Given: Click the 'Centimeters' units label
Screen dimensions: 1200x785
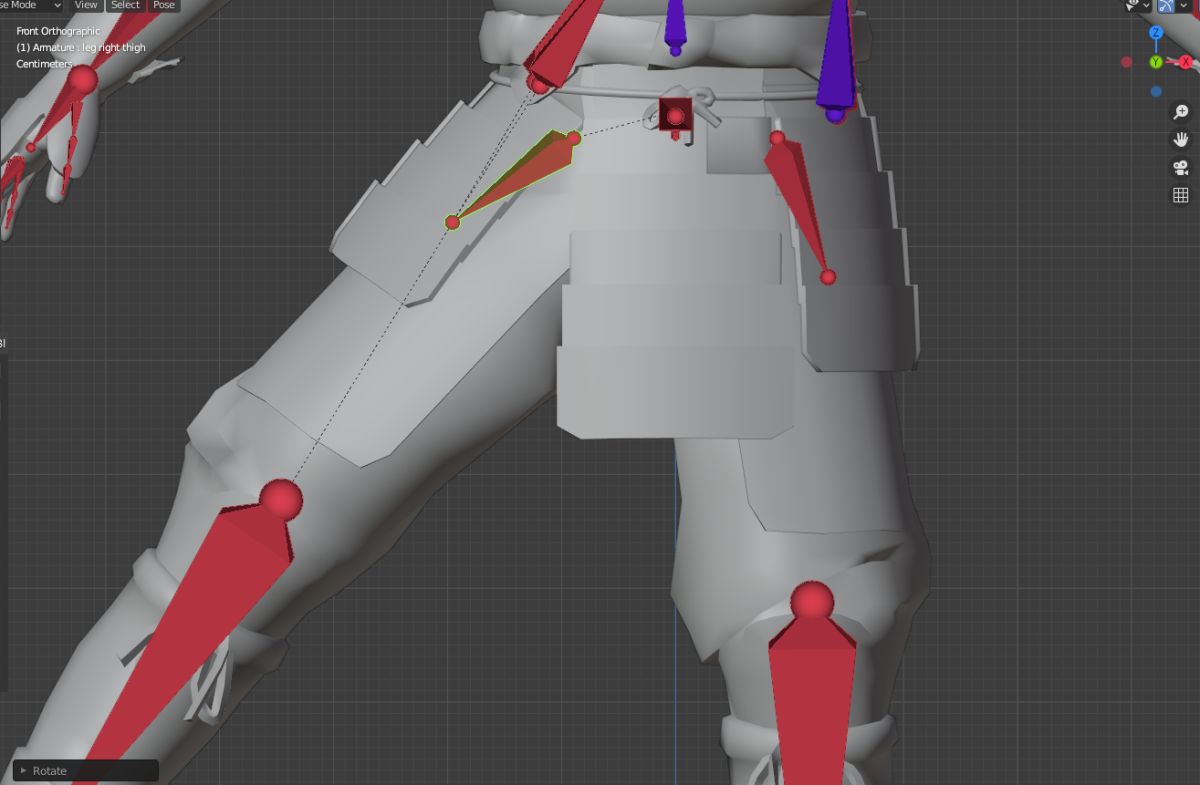Looking at the screenshot, I should [x=44, y=64].
